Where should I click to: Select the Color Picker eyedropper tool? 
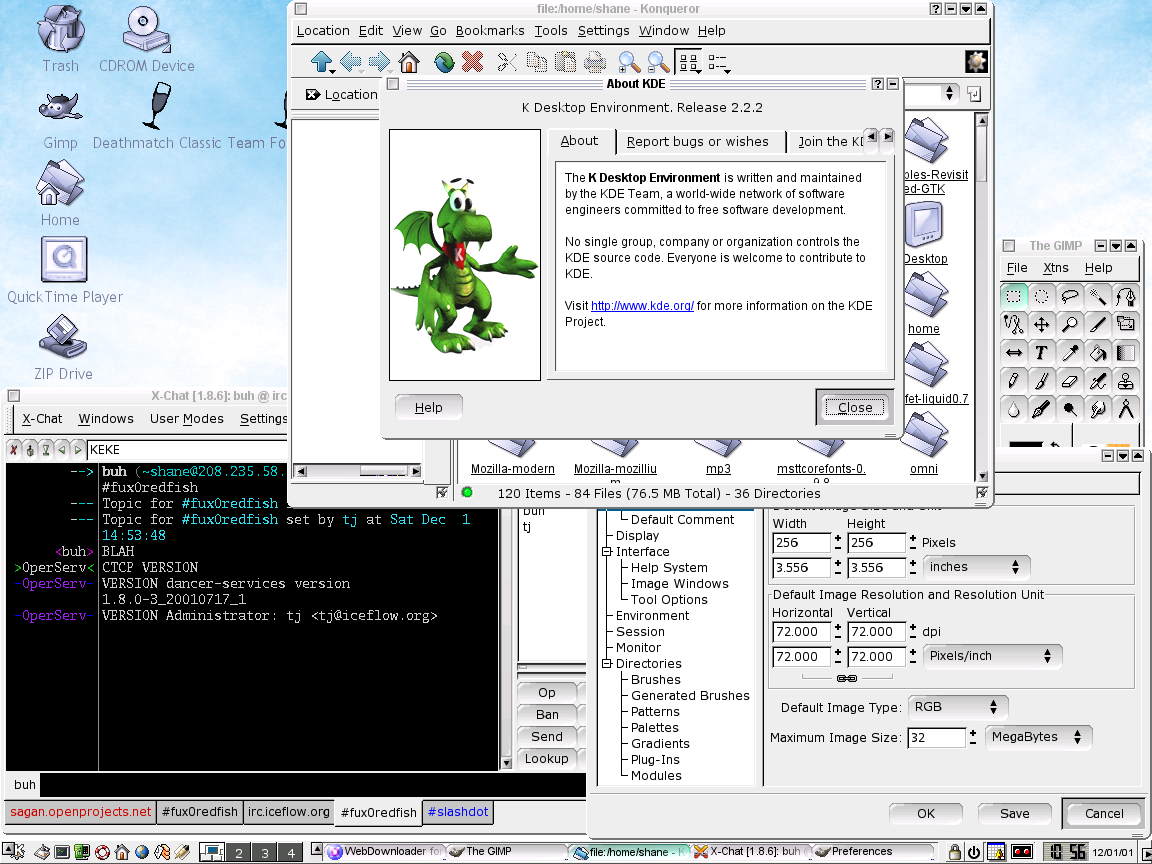point(1070,353)
